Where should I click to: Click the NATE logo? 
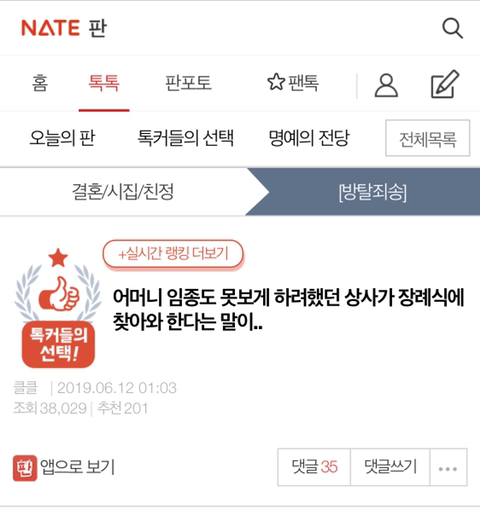(50, 28)
